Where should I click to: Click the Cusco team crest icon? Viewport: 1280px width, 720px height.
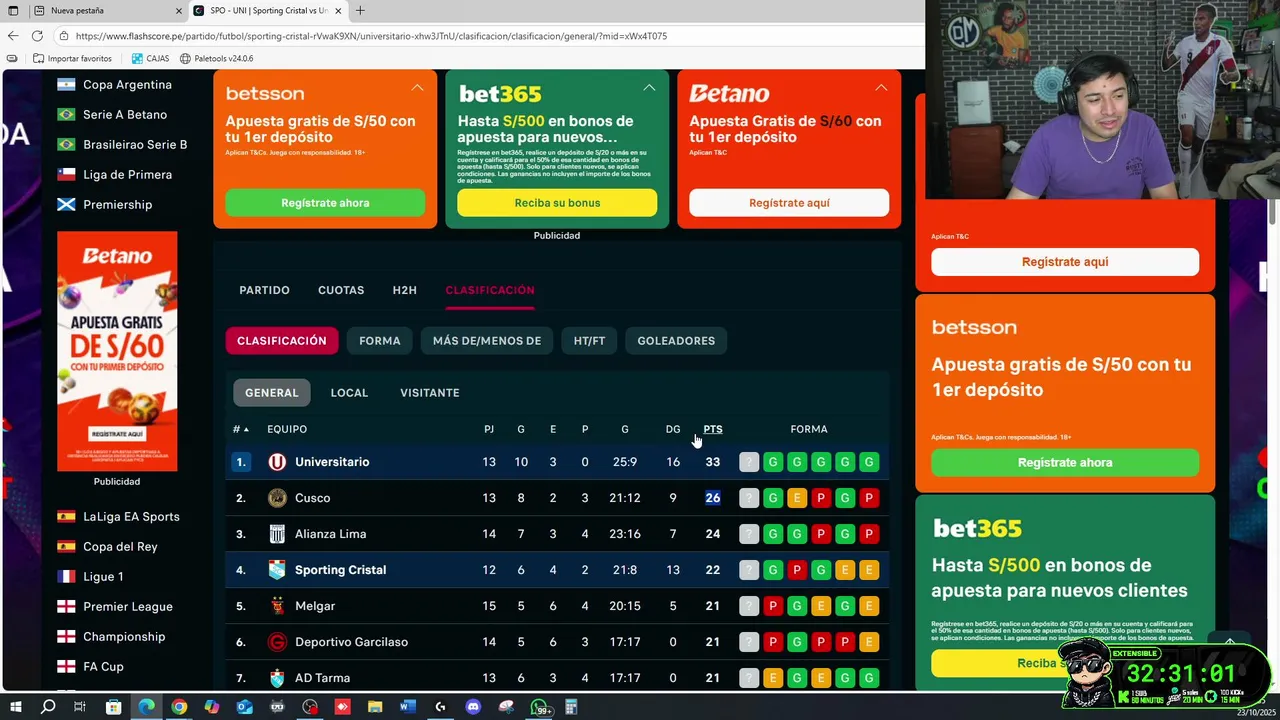(x=277, y=498)
